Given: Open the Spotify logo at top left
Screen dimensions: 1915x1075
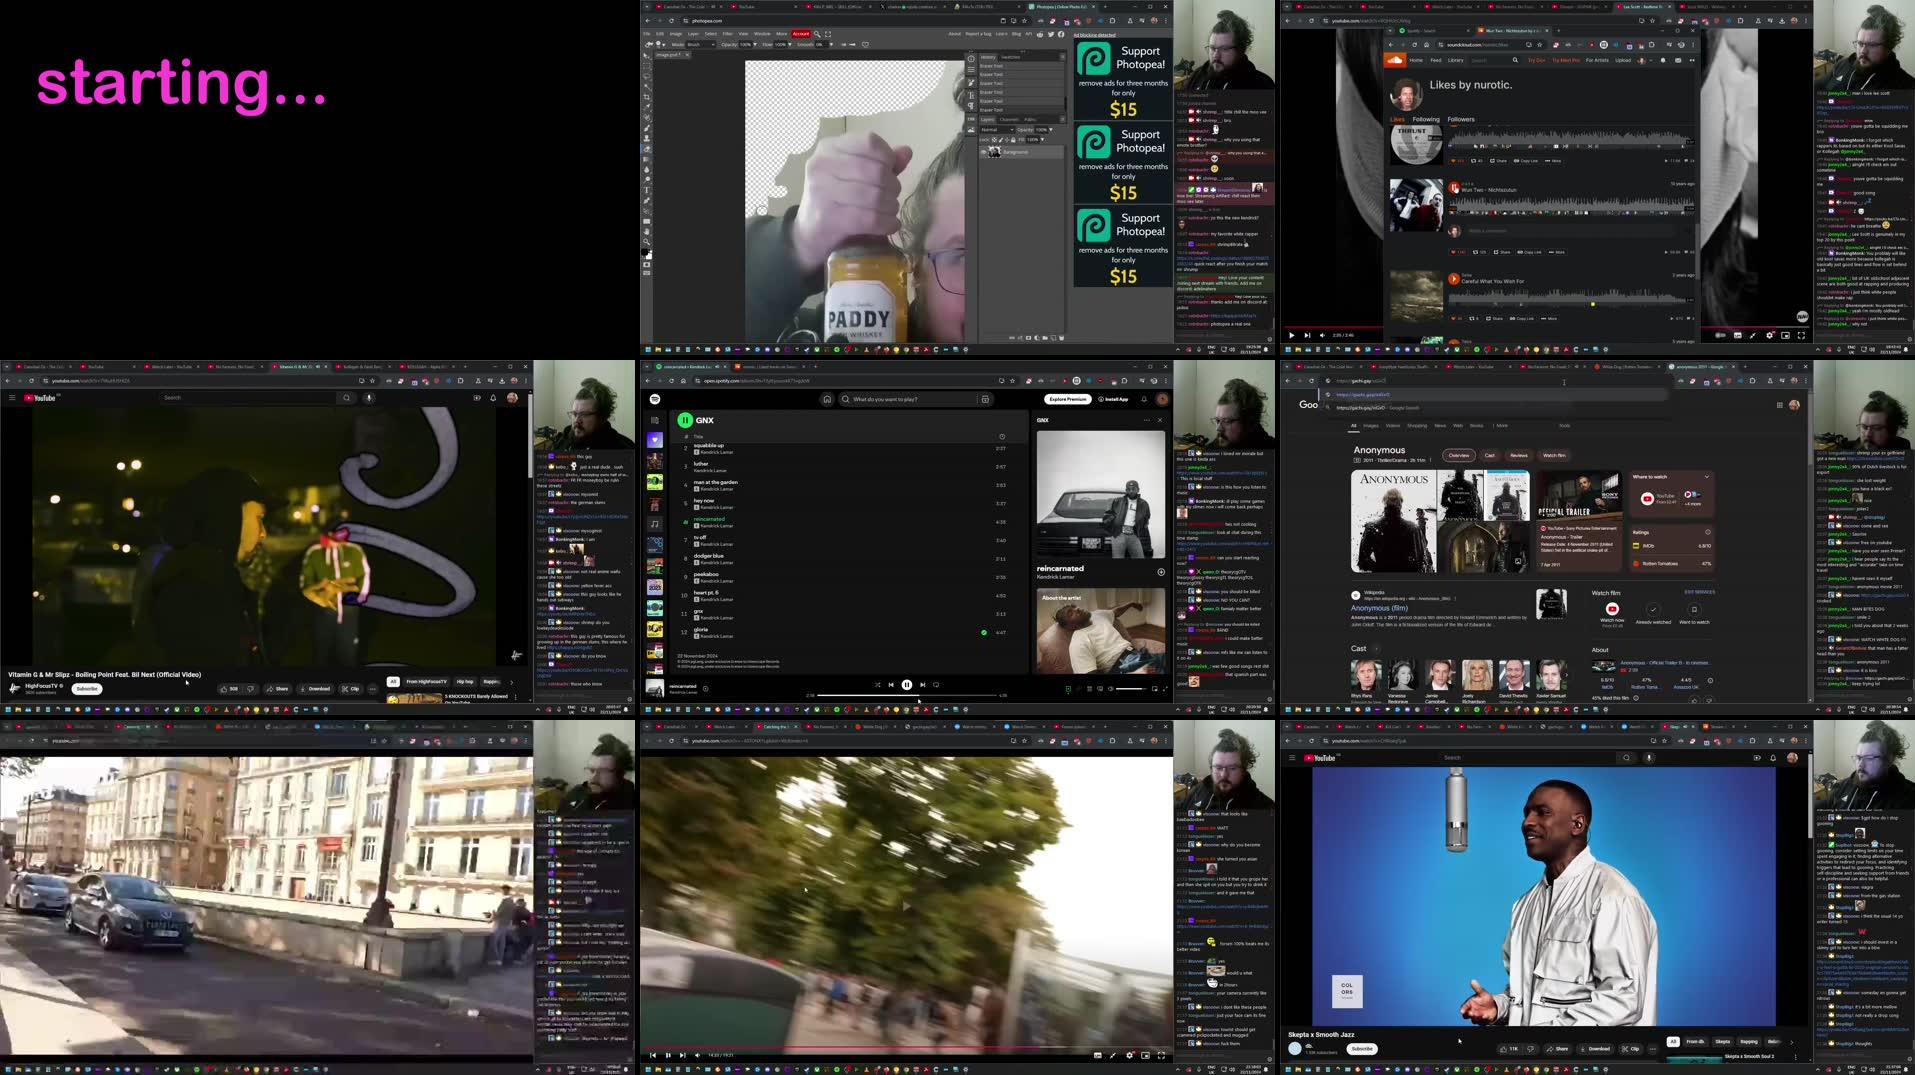Looking at the screenshot, I should click(x=655, y=399).
